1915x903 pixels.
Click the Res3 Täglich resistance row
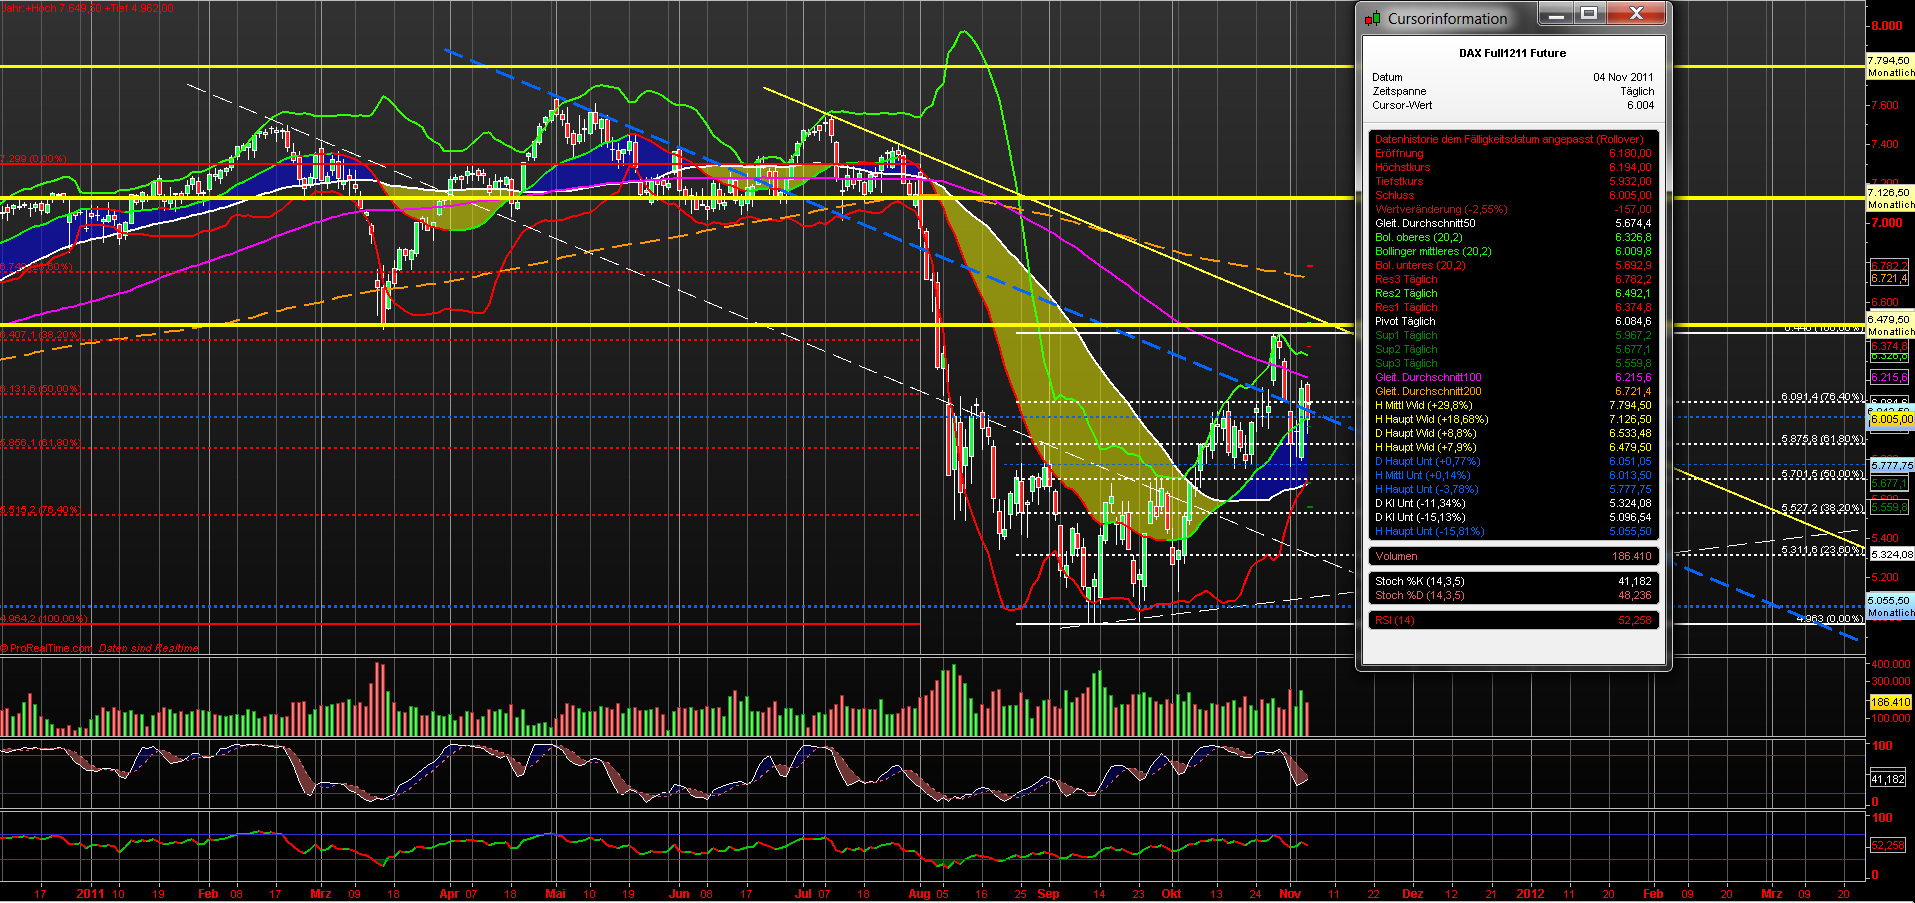[x=1406, y=279]
